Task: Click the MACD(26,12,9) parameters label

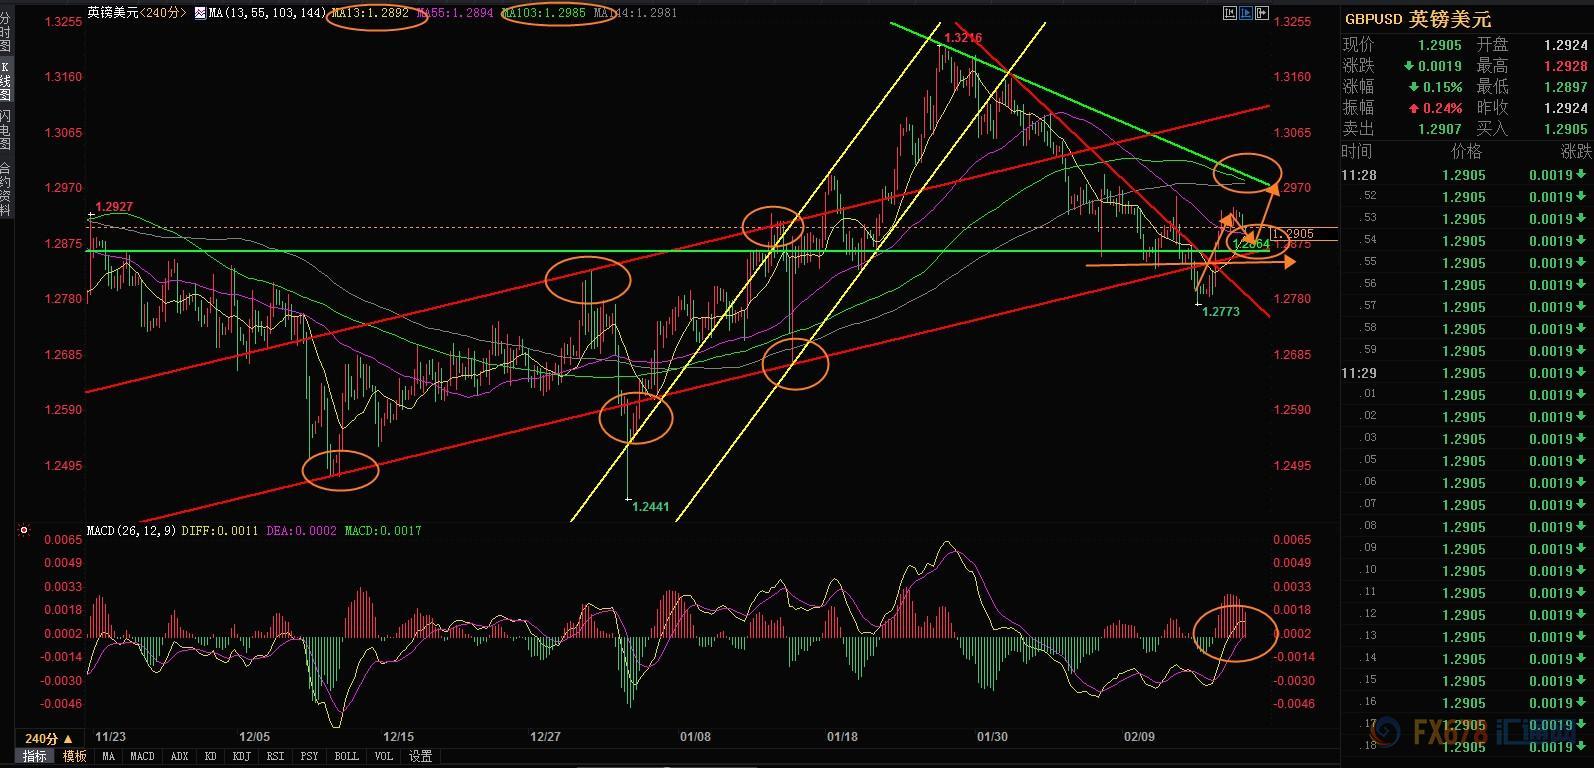Action: click(129, 531)
